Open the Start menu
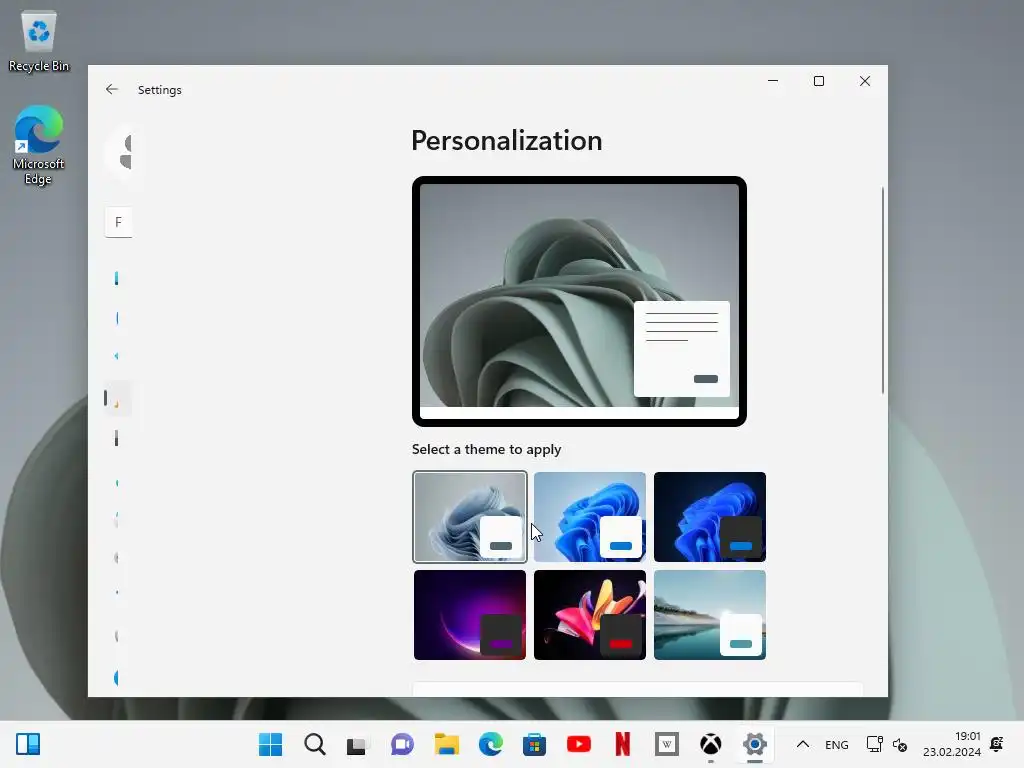 point(270,744)
